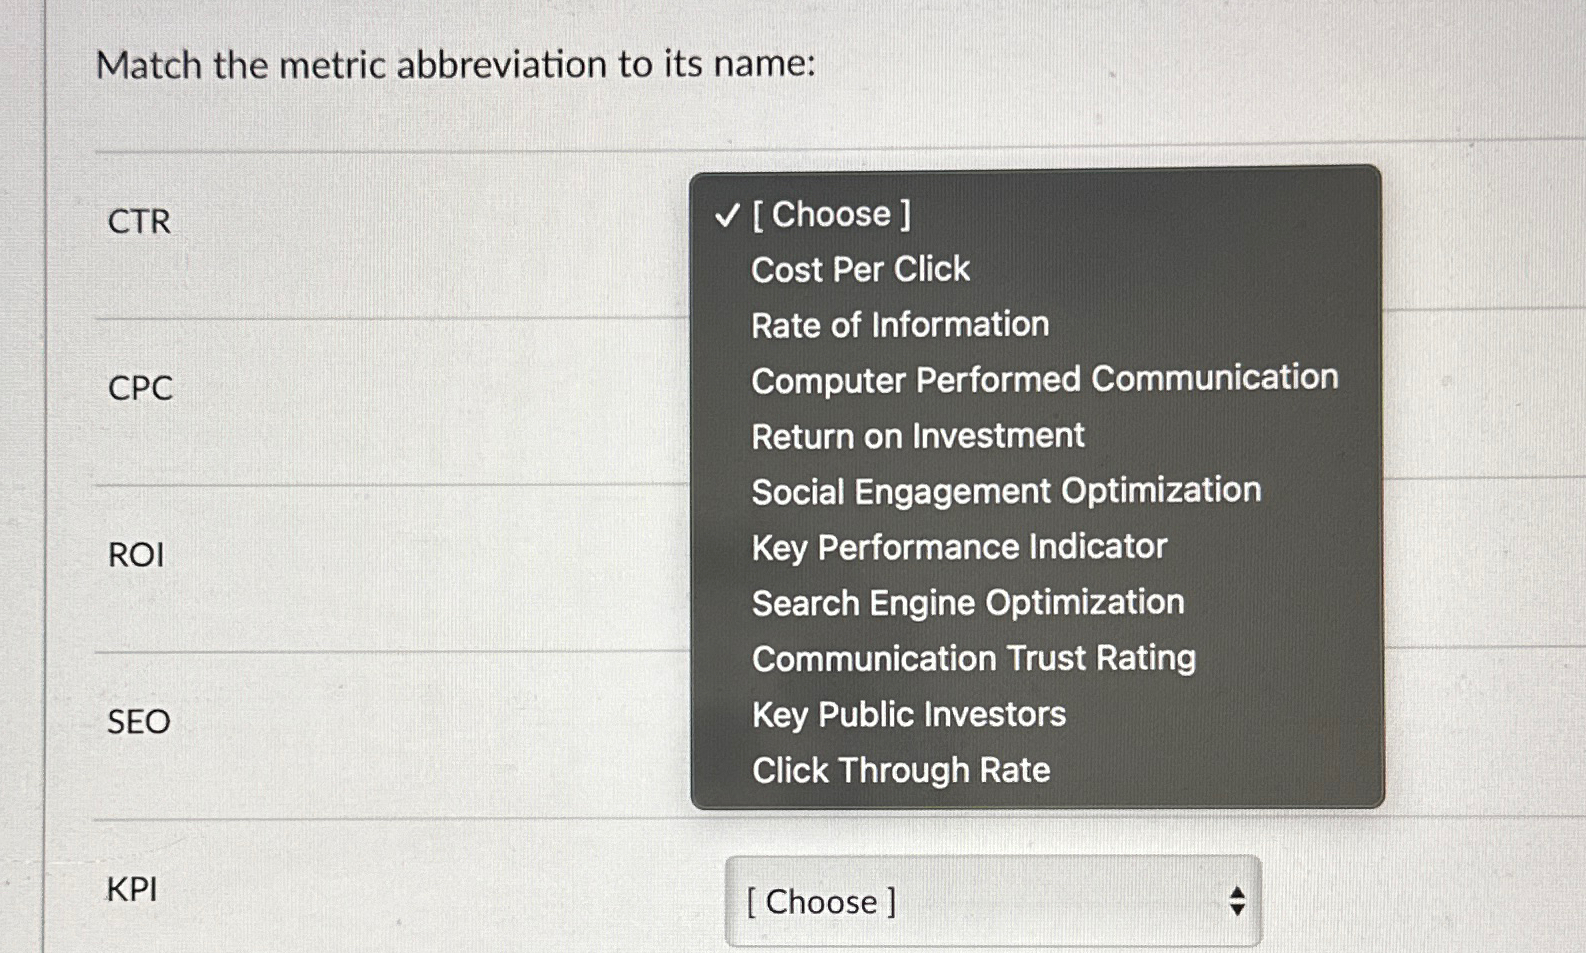Screen dimensions: 1586x953
Task: Choose "Communication Trust Rating" option
Action: tap(973, 658)
